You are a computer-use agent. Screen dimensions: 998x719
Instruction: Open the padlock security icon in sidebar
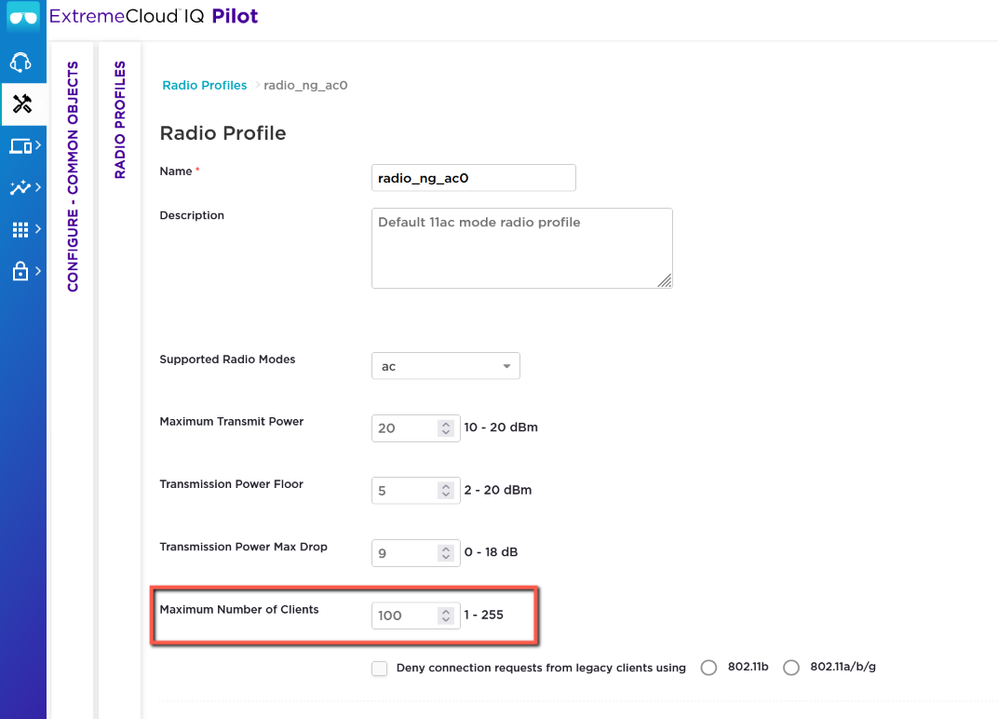[21, 272]
